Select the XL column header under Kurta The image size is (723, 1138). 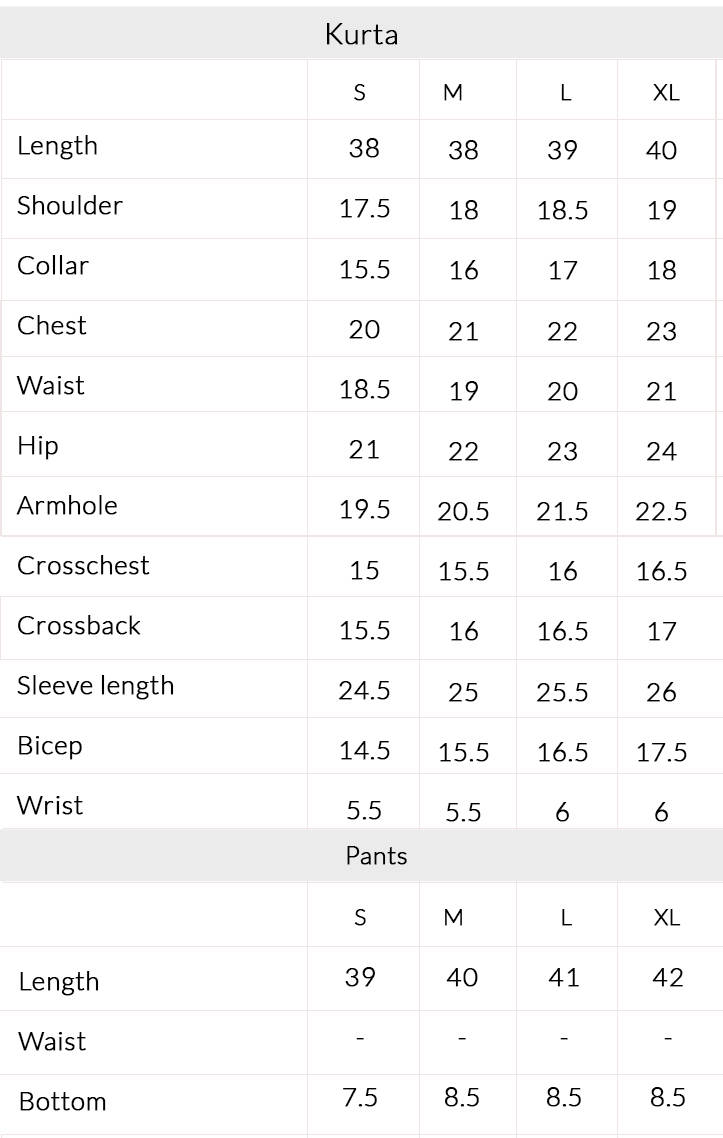(x=666, y=93)
